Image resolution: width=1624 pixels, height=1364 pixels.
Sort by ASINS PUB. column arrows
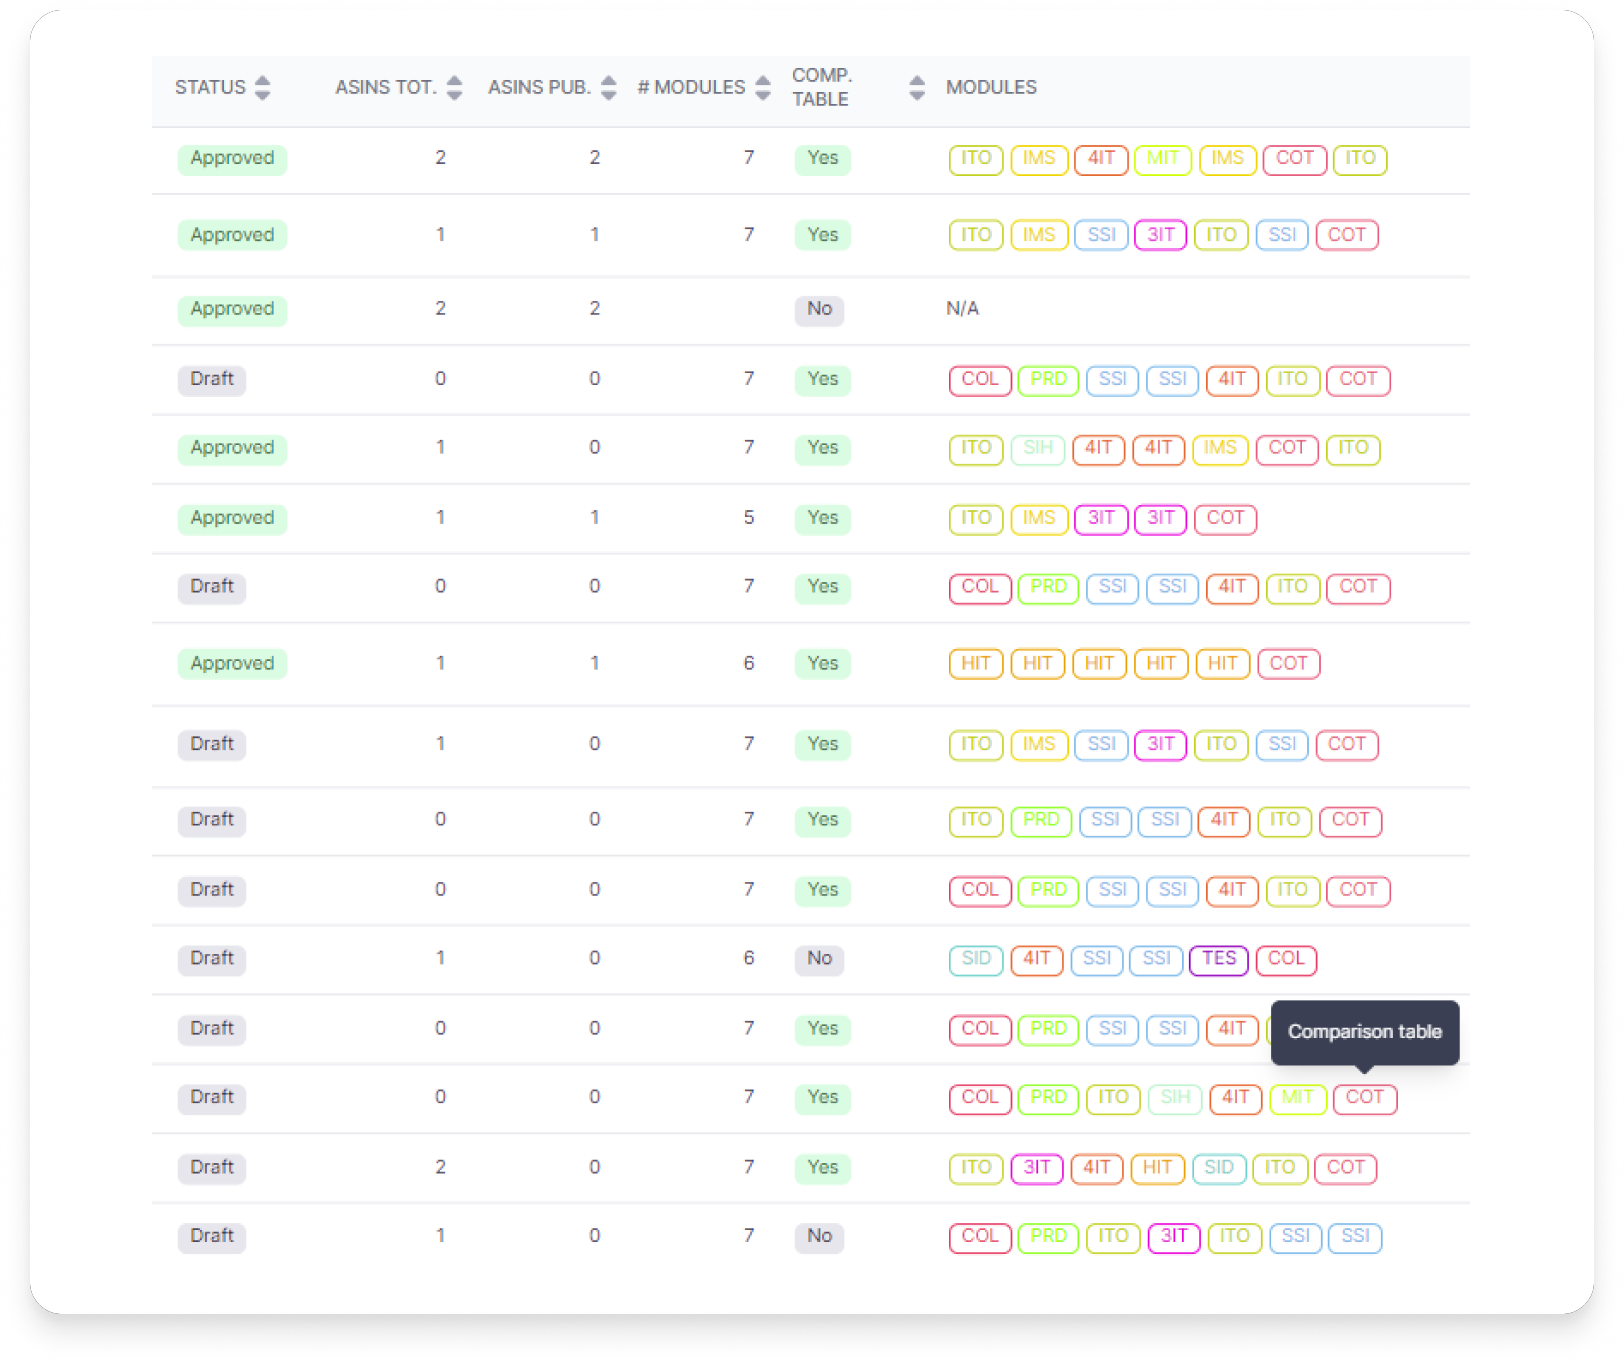(608, 88)
